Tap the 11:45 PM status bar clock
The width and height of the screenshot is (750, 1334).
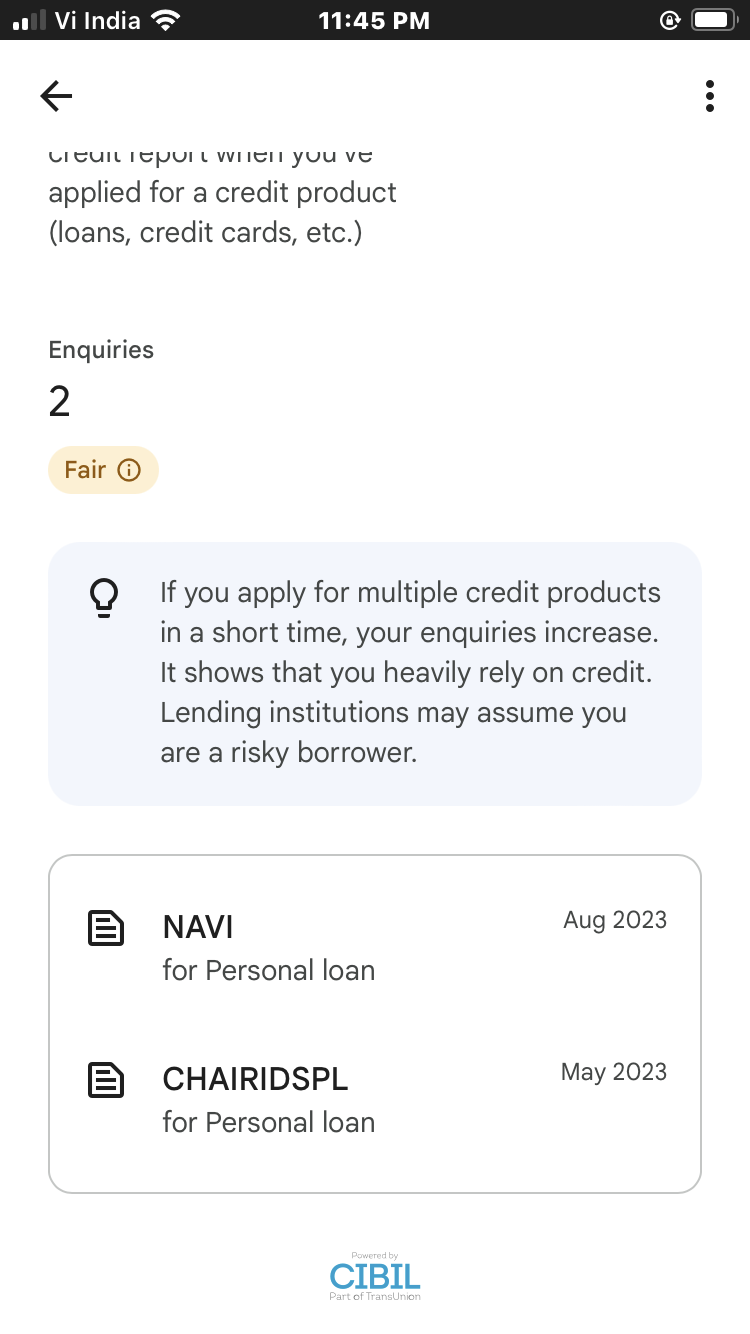click(x=374, y=20)
